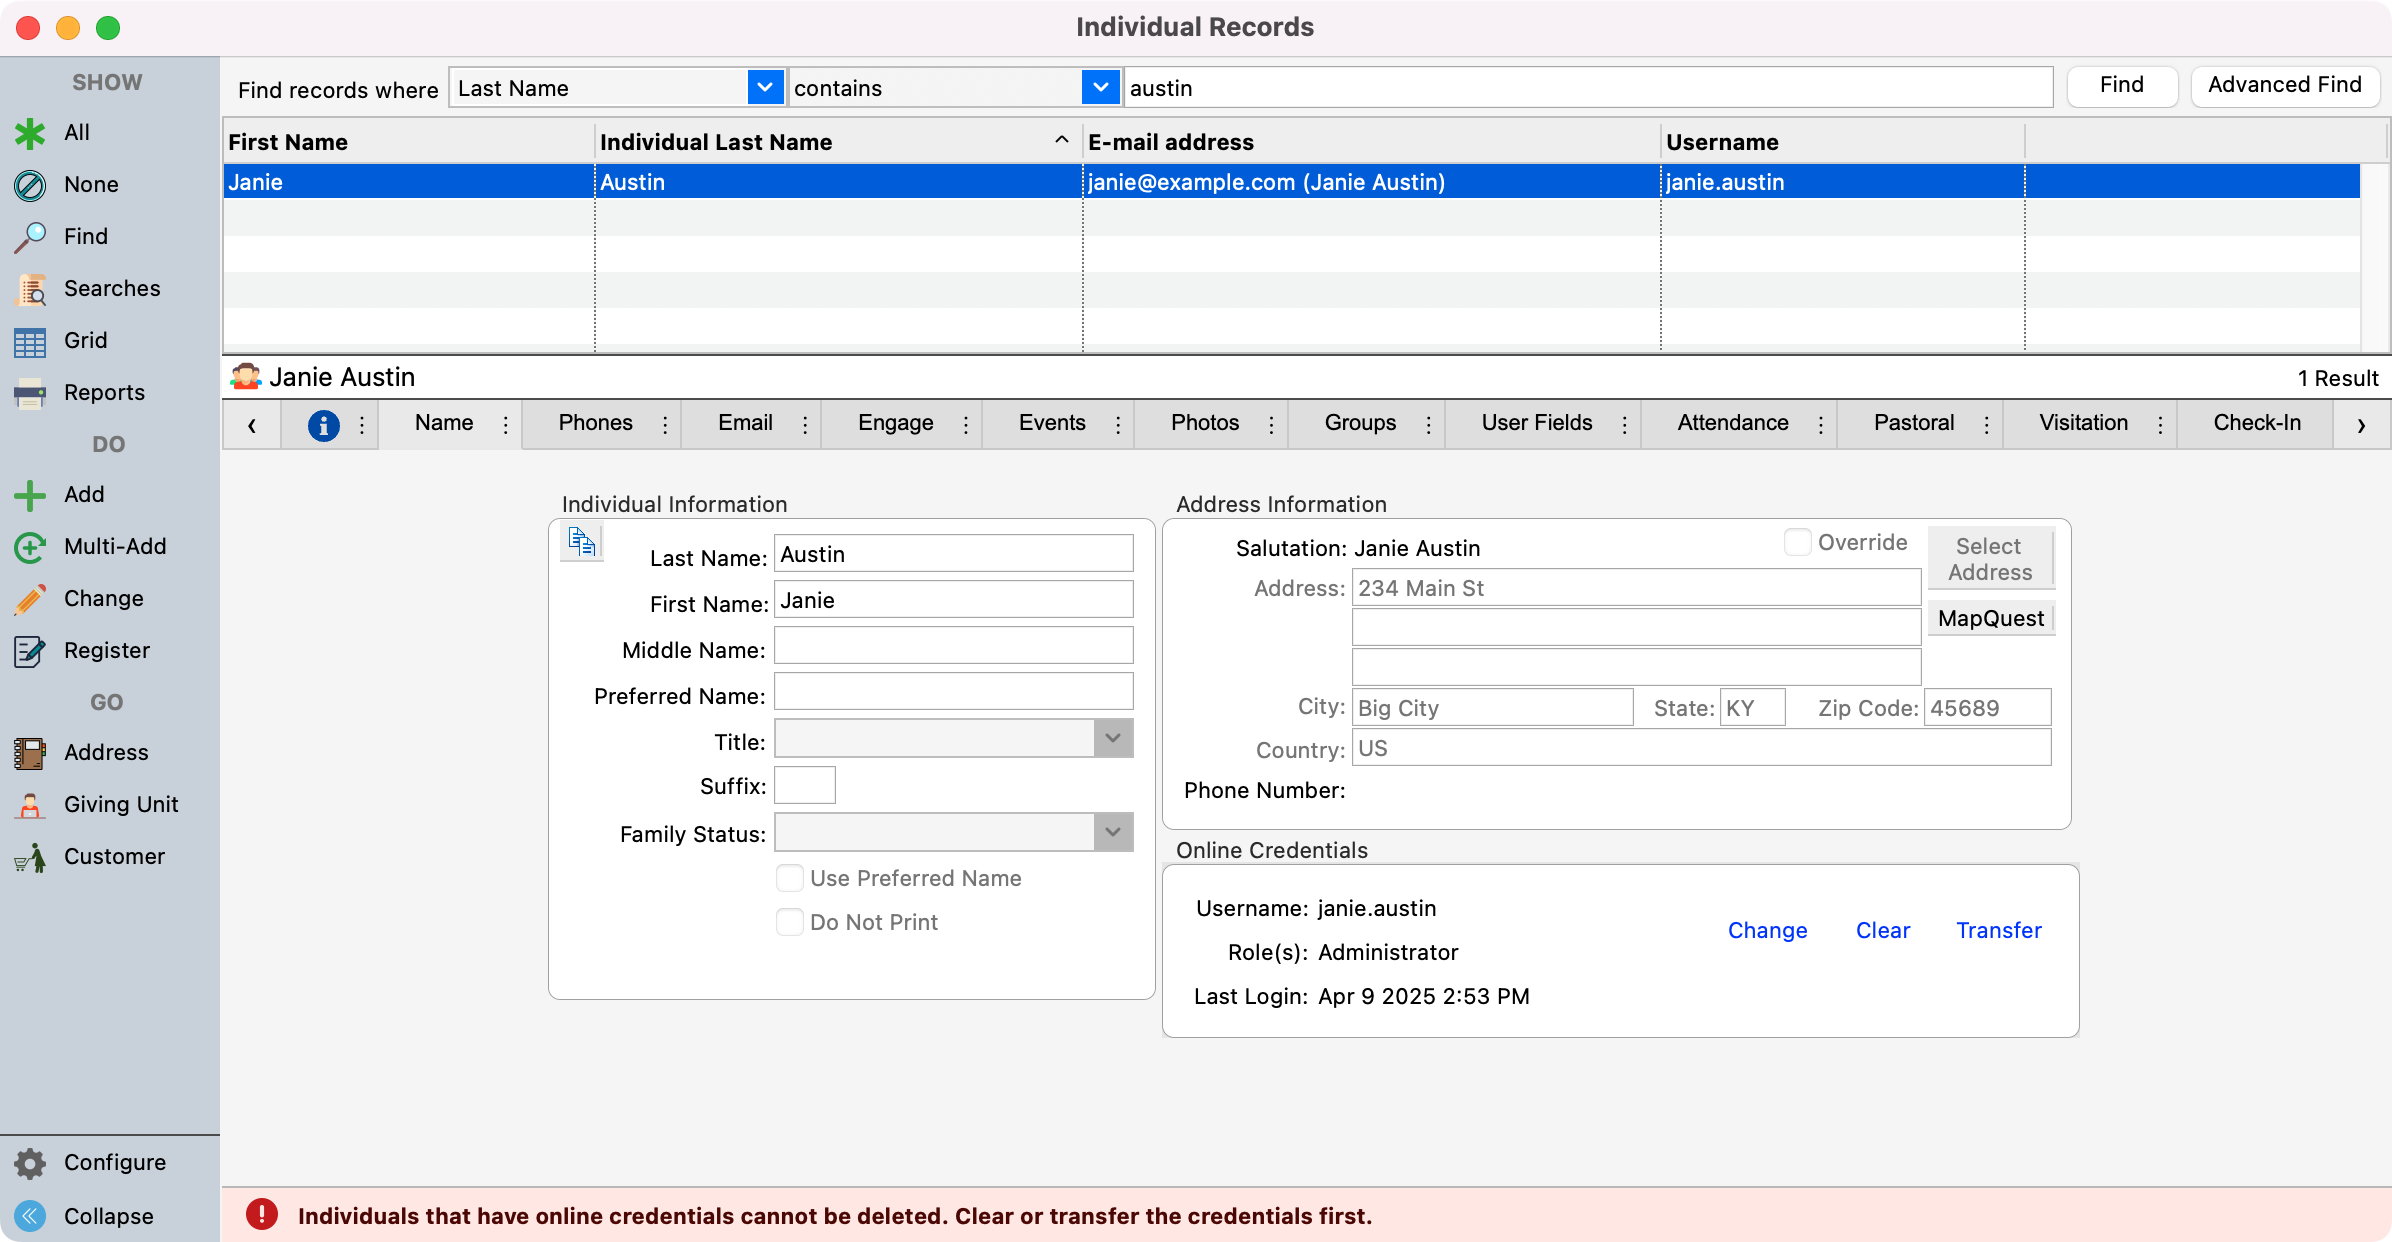Click the Clear credentials link

tap(1882, 931)
